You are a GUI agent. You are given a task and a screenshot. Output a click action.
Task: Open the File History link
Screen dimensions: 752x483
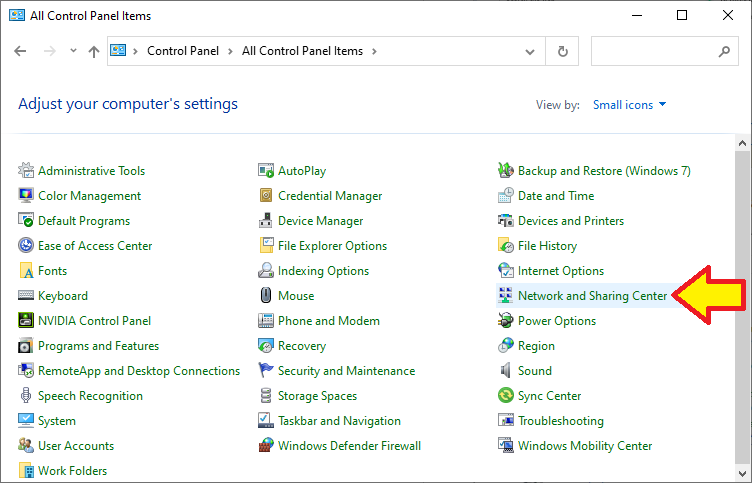tap(547, 246)
